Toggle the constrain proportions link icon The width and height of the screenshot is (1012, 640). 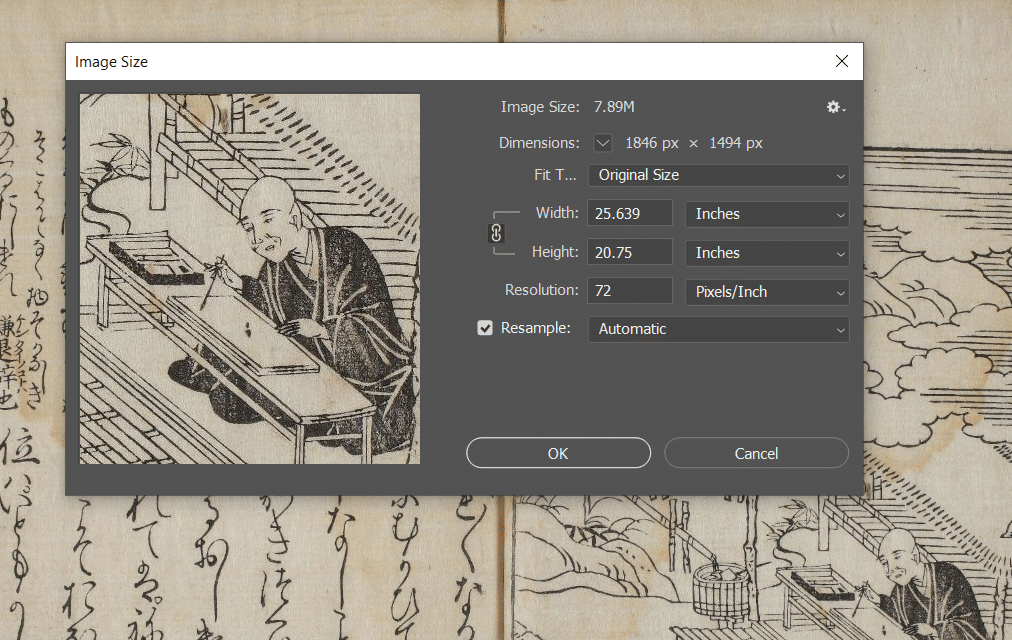[x=496, y=233]
